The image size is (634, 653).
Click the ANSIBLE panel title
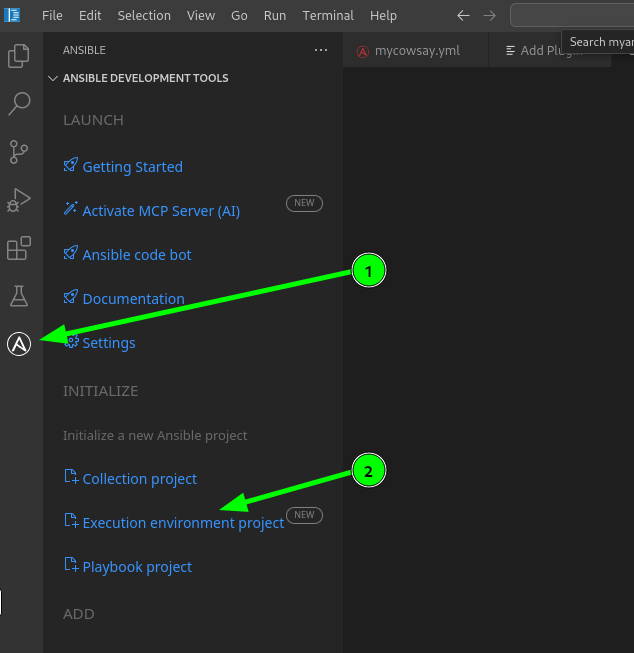point(84,50)
